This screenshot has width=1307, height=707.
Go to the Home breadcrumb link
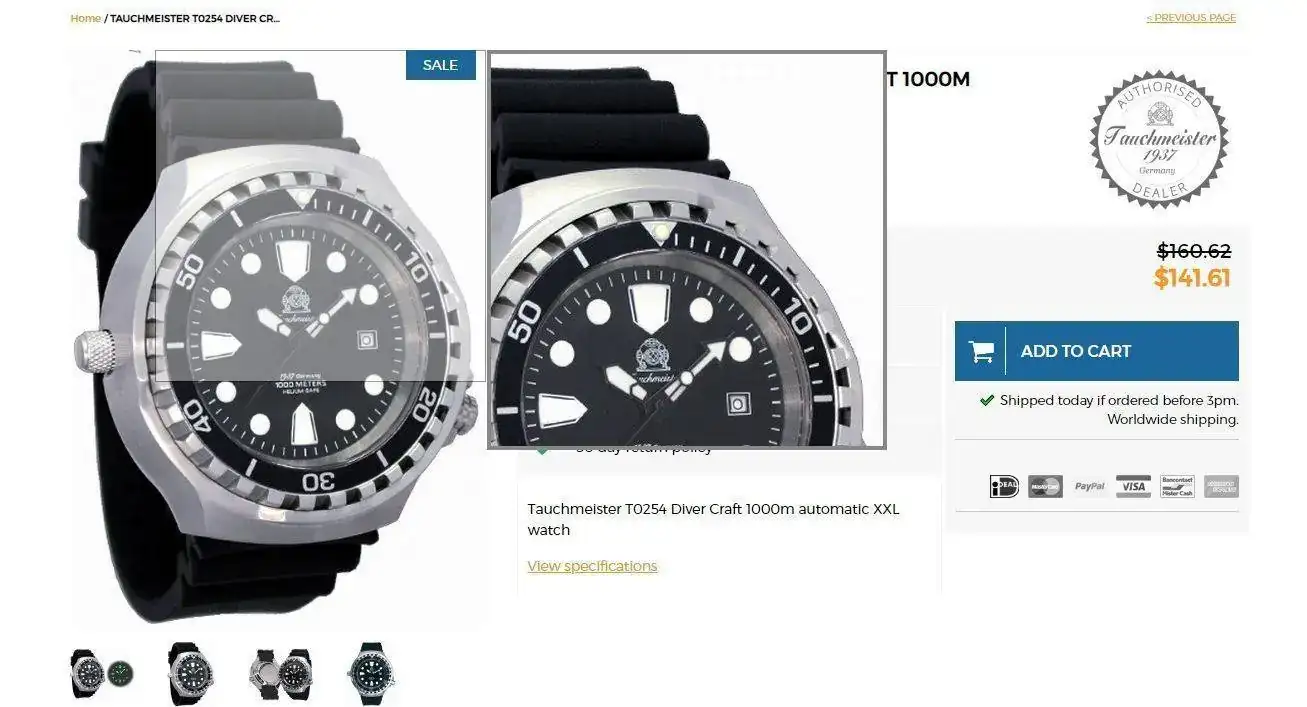pos(85,18)
